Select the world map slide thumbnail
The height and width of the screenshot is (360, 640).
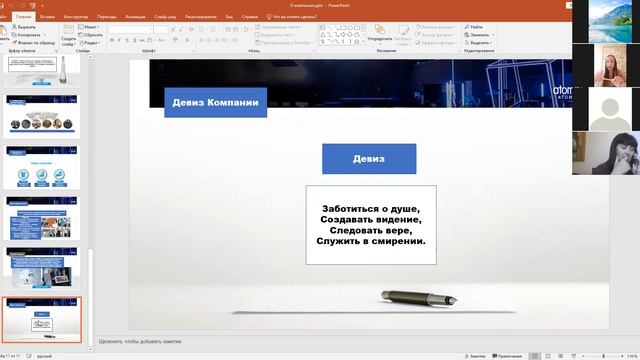click(42, 116)
